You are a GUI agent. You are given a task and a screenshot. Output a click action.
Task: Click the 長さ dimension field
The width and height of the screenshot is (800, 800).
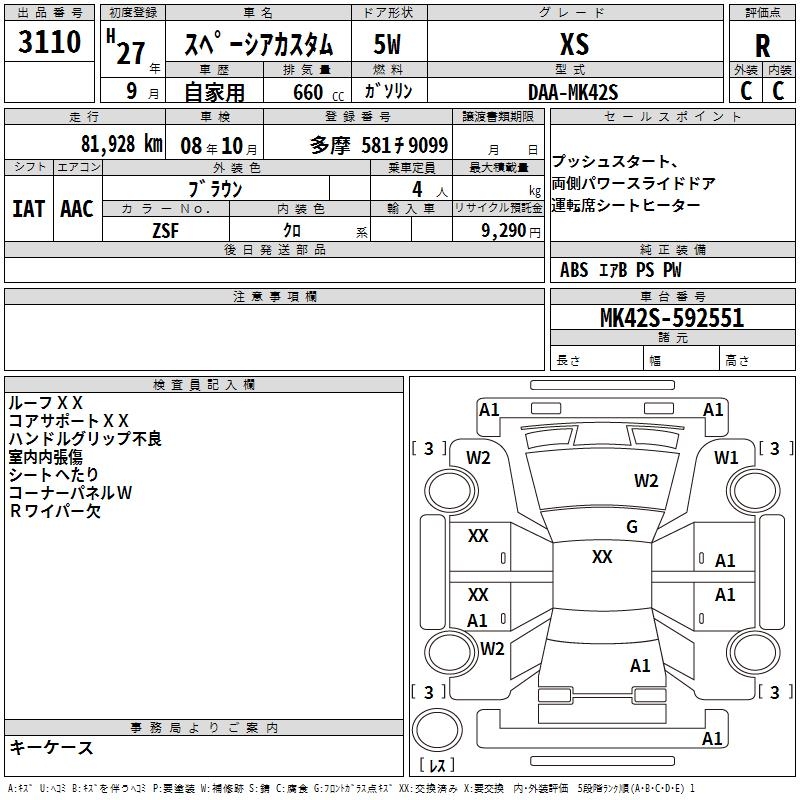pyautogui.click(x=596, y=360)
